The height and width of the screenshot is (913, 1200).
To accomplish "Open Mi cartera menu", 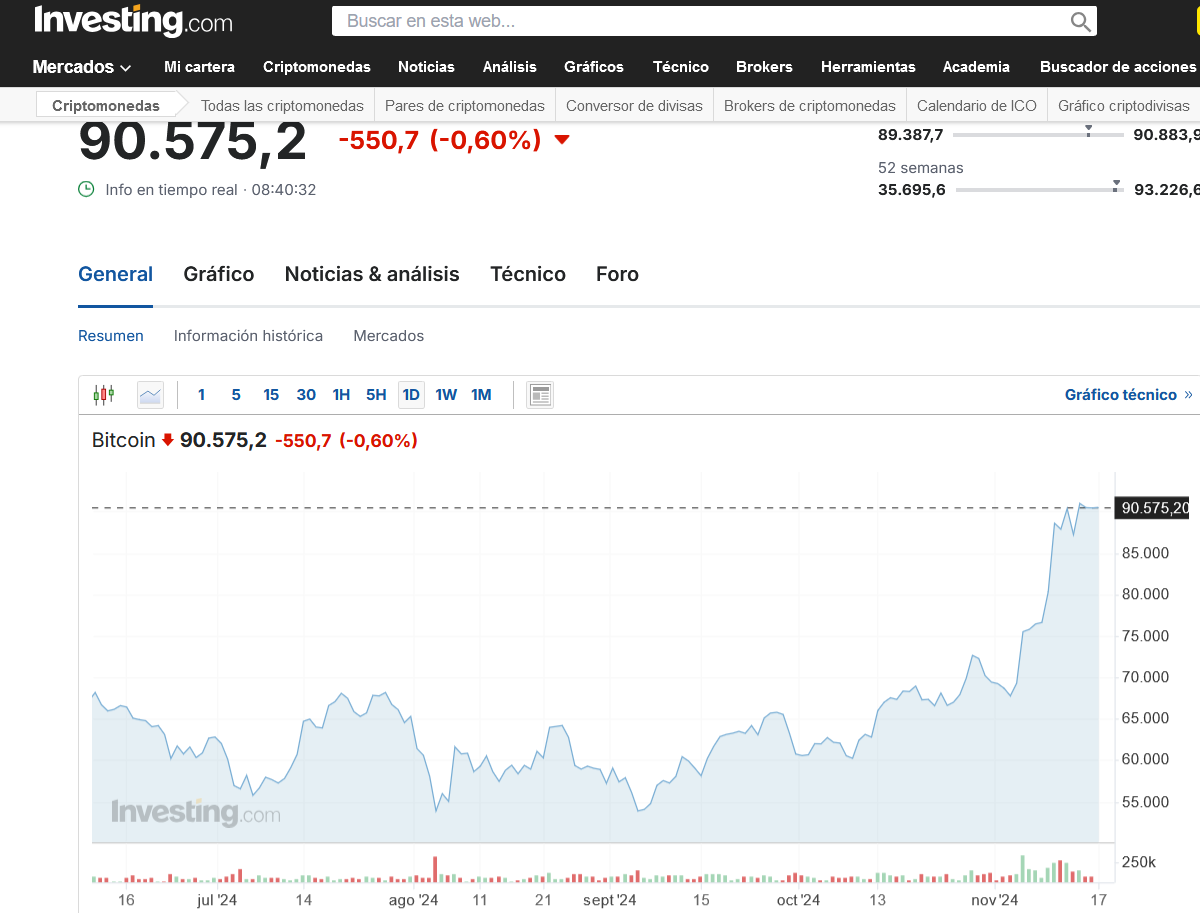I will pyautogui.click(x=199, y=67).
